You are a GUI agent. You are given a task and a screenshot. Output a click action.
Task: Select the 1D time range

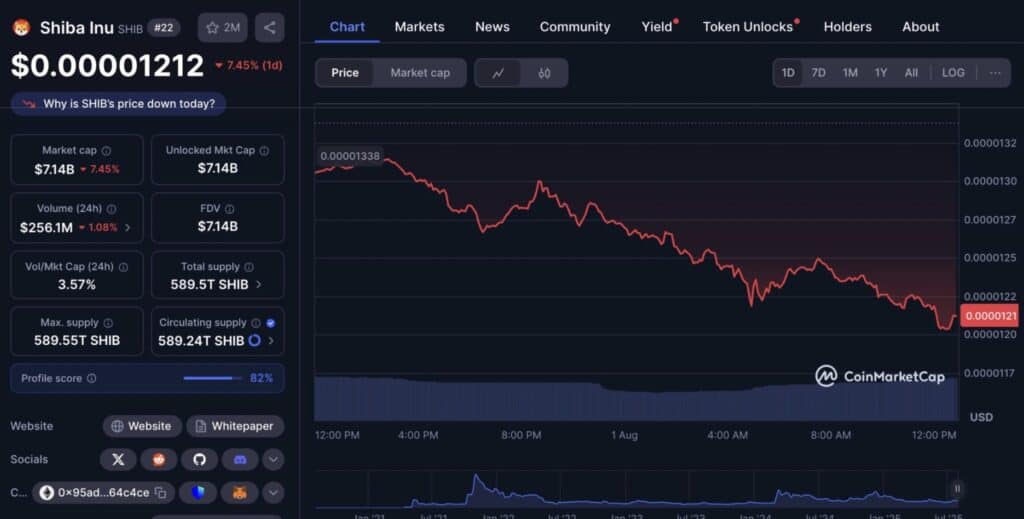pos(788,73)
